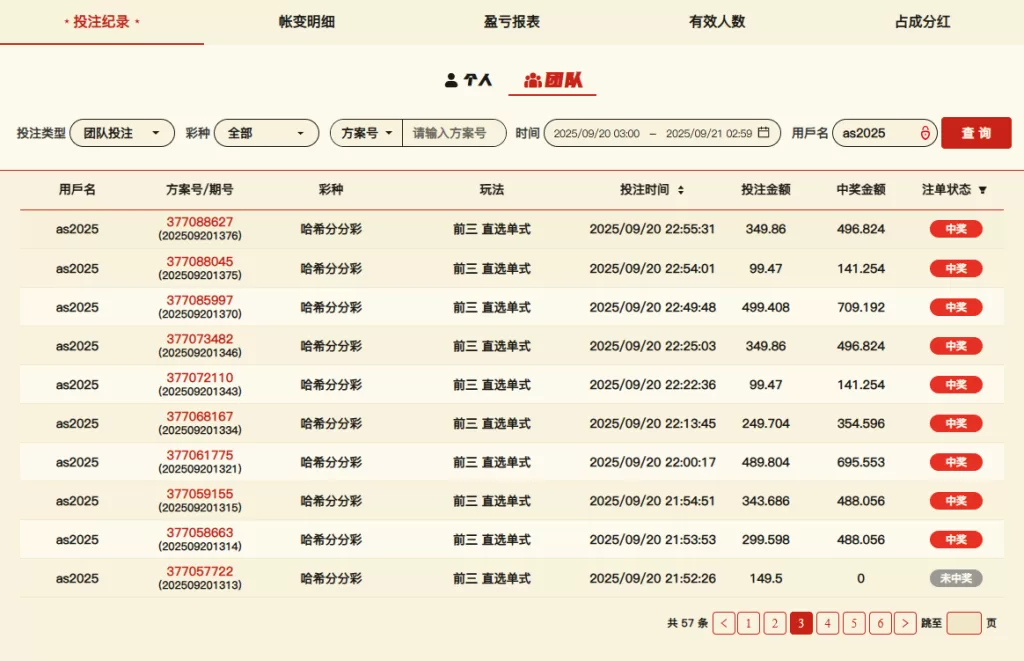
Task: Click the icon inside the 用戶名 field
Action: click(x=925, y=133)
